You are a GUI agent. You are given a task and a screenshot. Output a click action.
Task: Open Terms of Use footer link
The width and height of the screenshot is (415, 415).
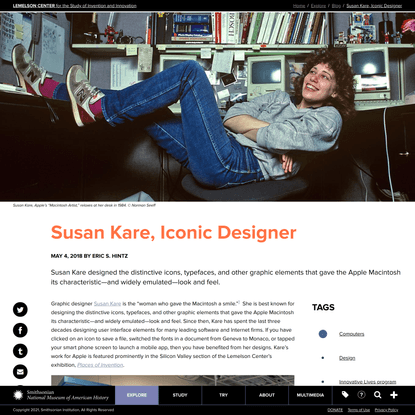point(359,410)
